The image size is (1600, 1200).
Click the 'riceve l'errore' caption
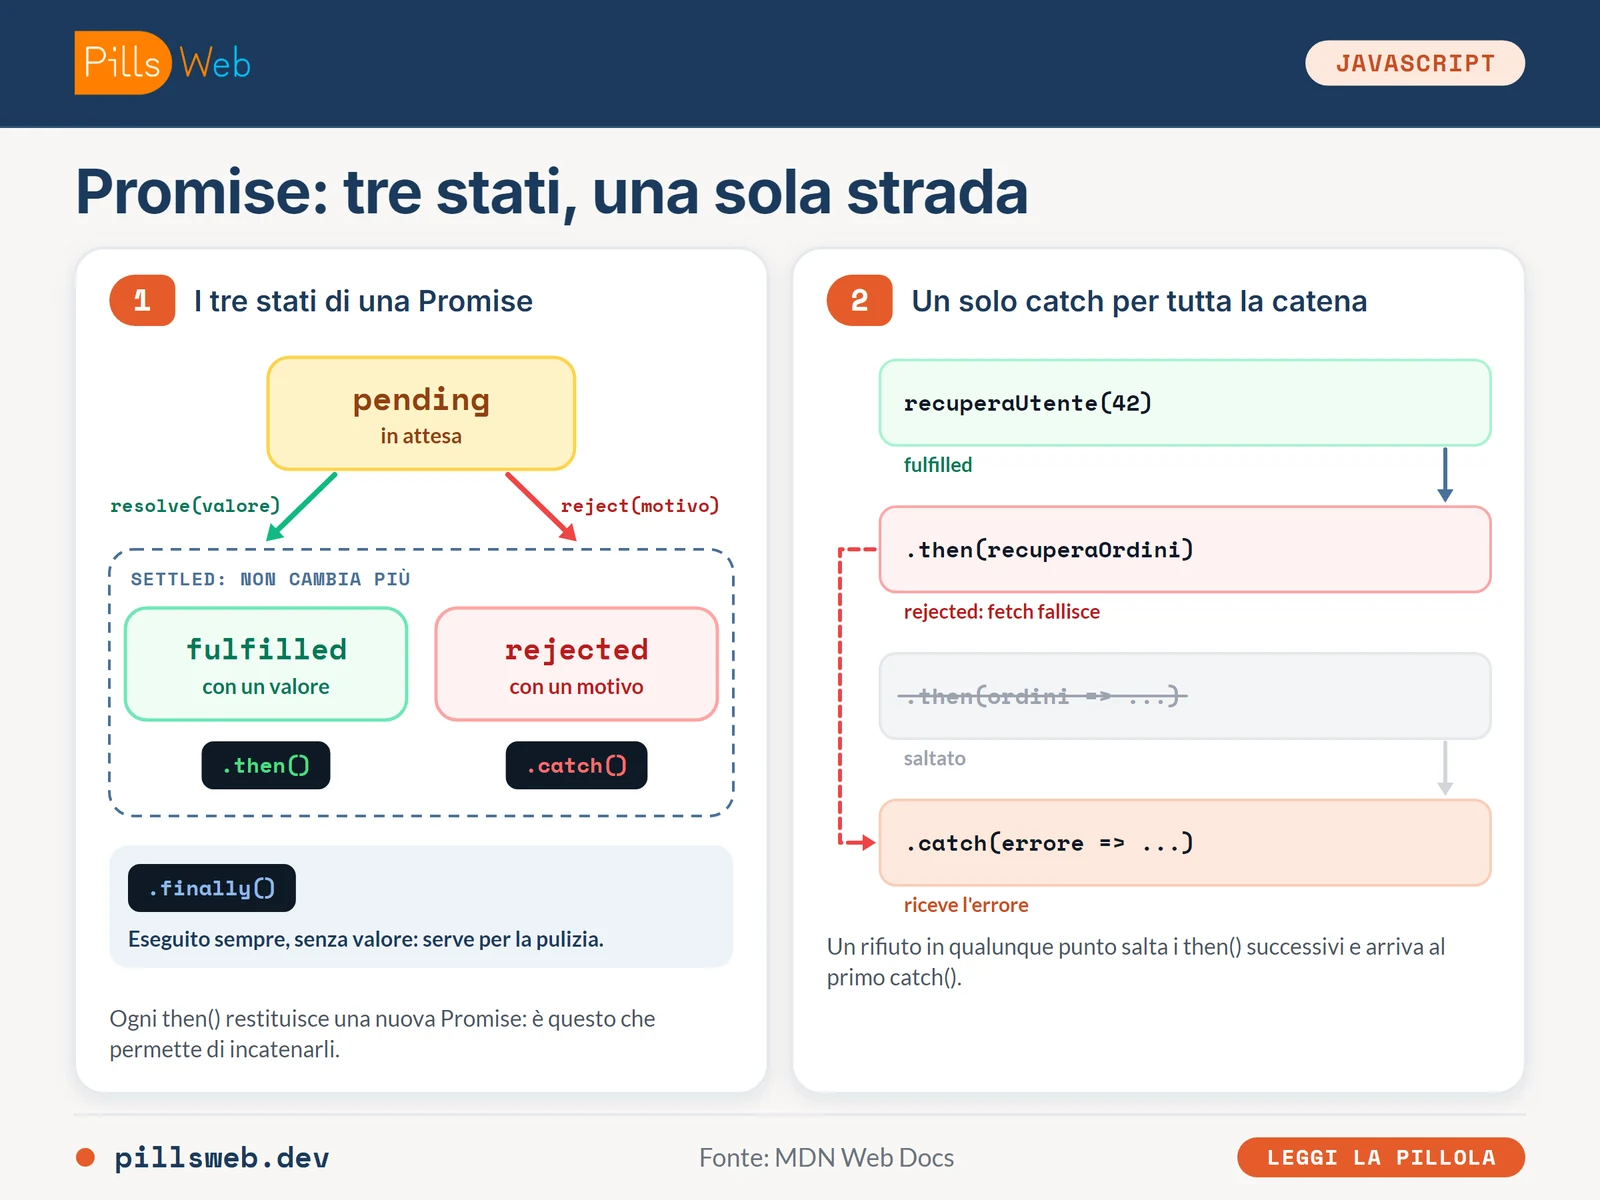click(966, 905)
